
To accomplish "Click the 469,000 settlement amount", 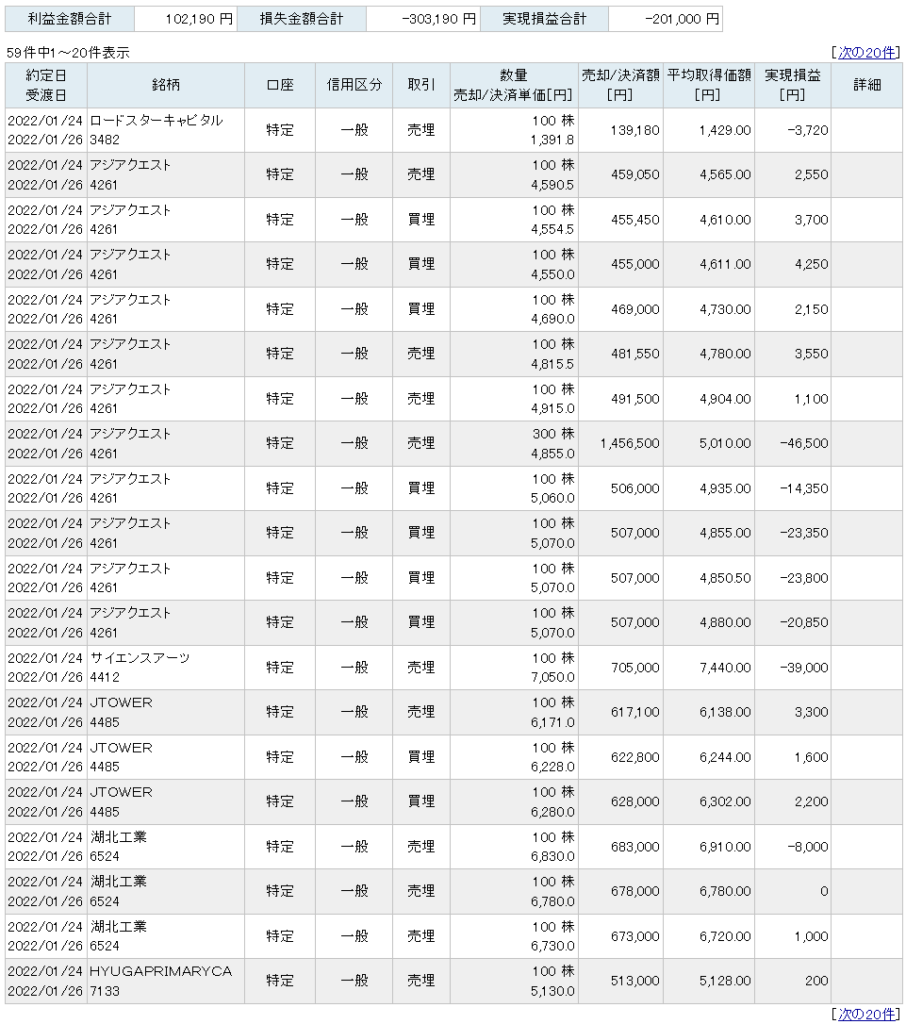I will point(635,309).
